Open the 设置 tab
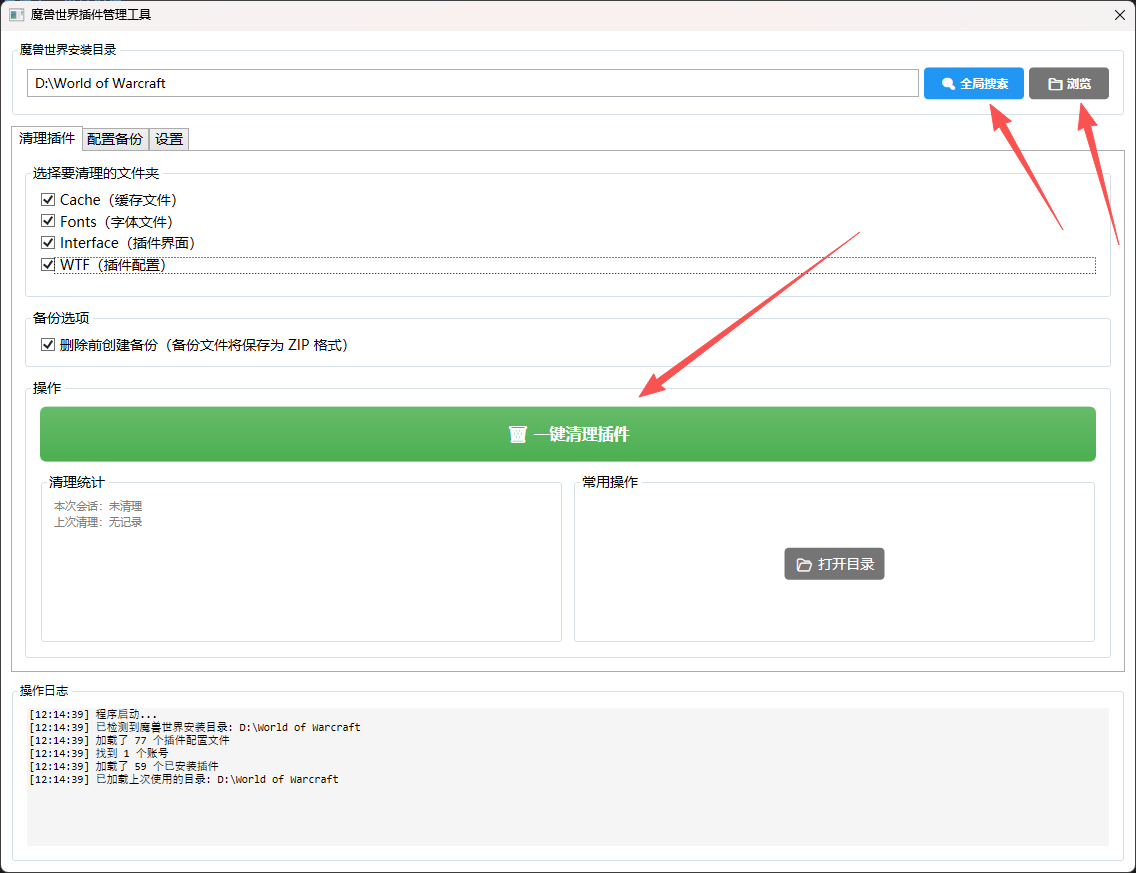1136x873 pixels. click(169, 139)
